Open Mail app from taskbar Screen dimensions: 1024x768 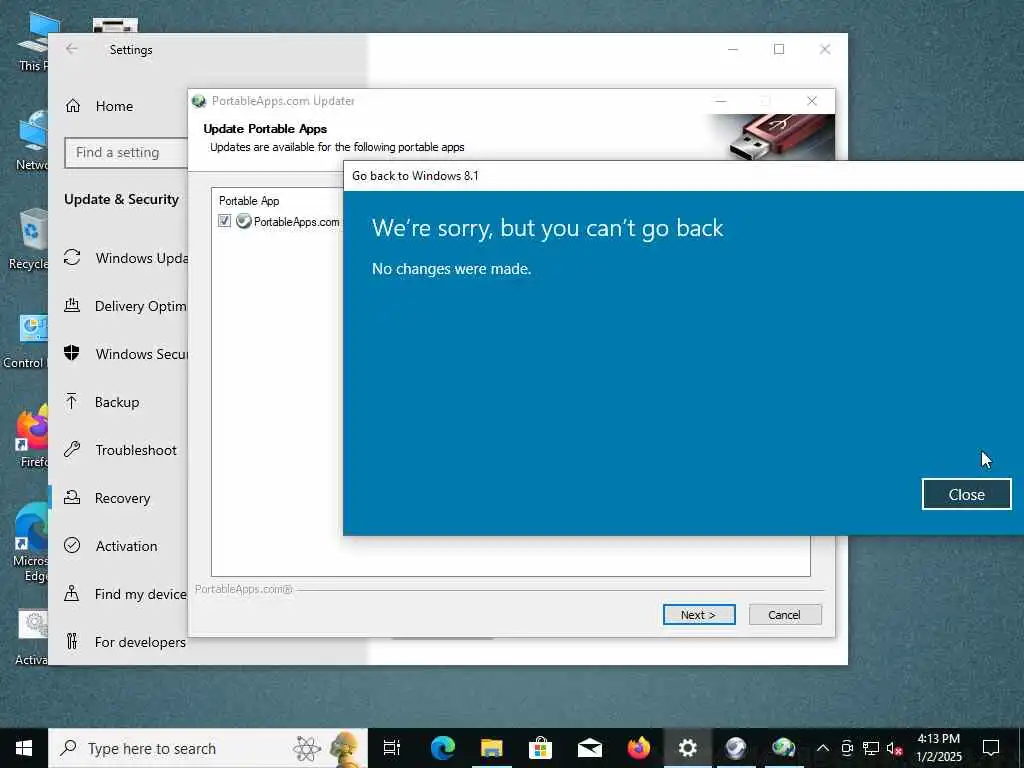tap(589, 748)
